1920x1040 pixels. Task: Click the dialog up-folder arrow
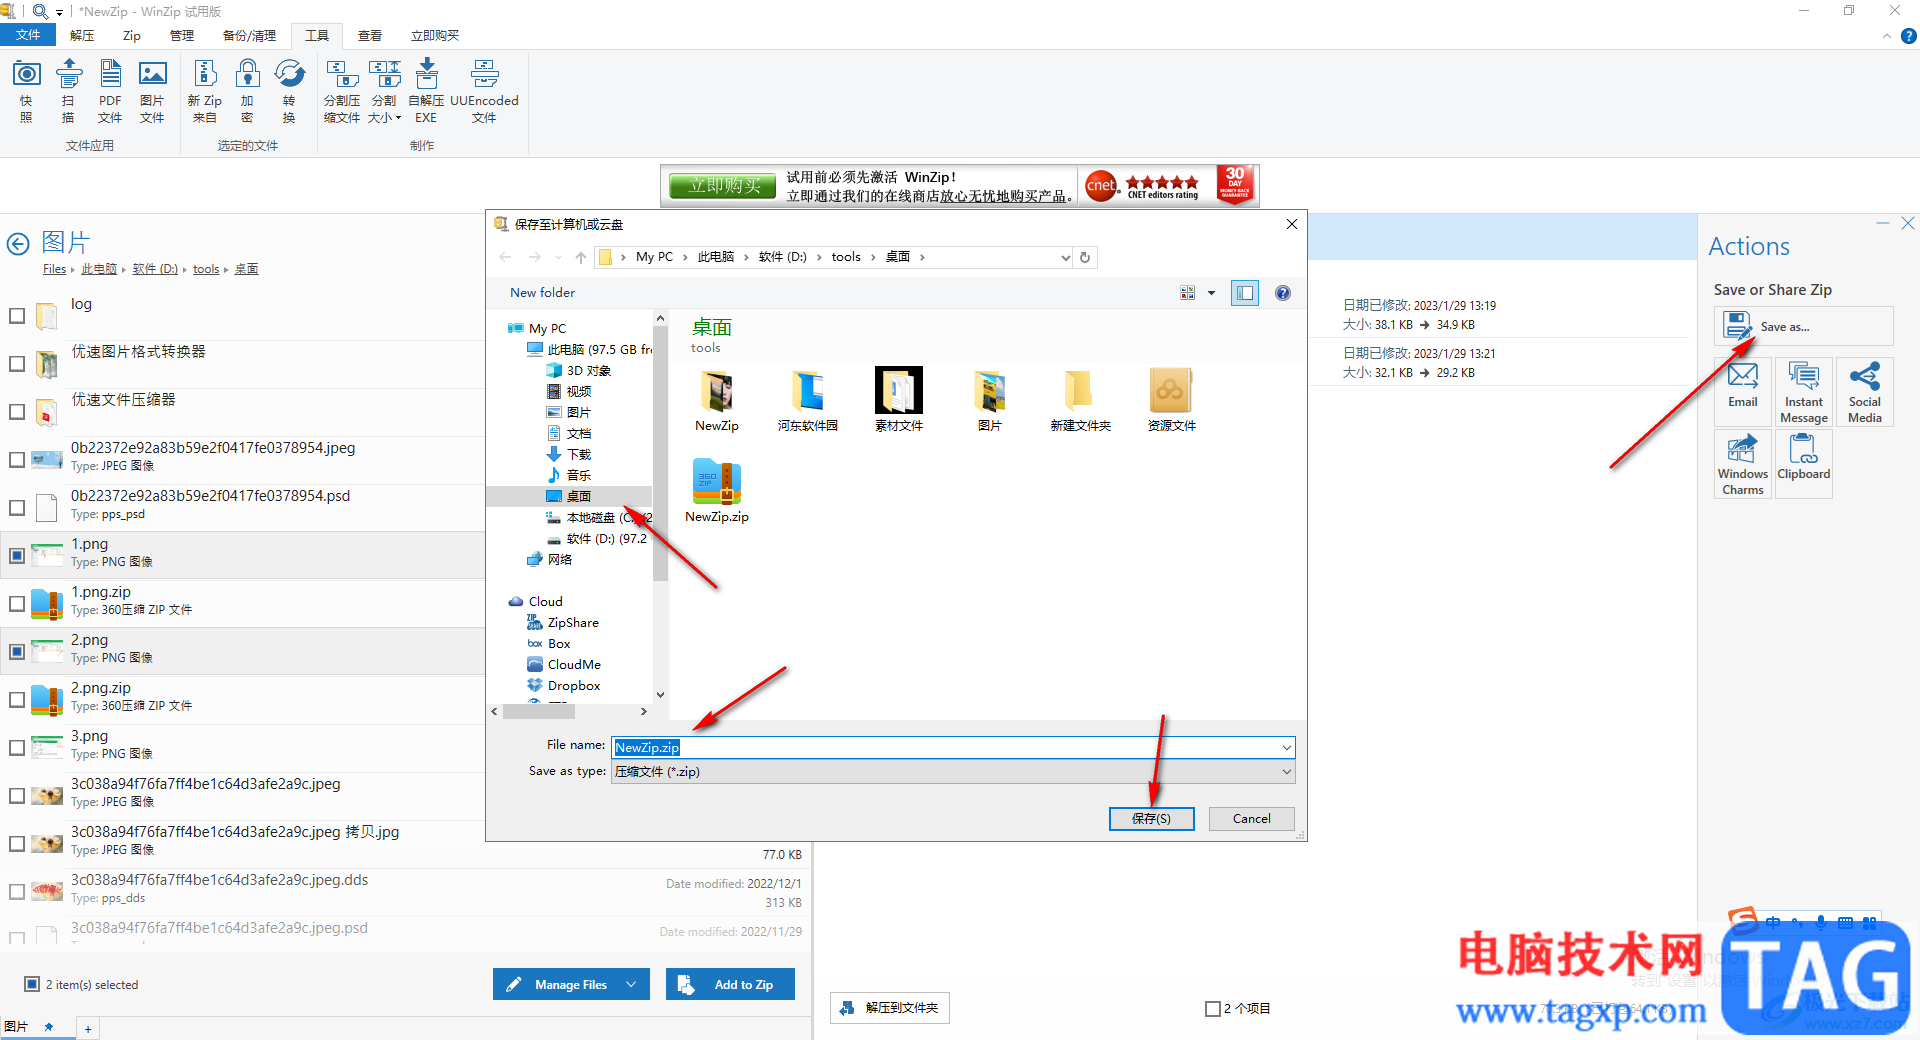(x=581, y=257)
